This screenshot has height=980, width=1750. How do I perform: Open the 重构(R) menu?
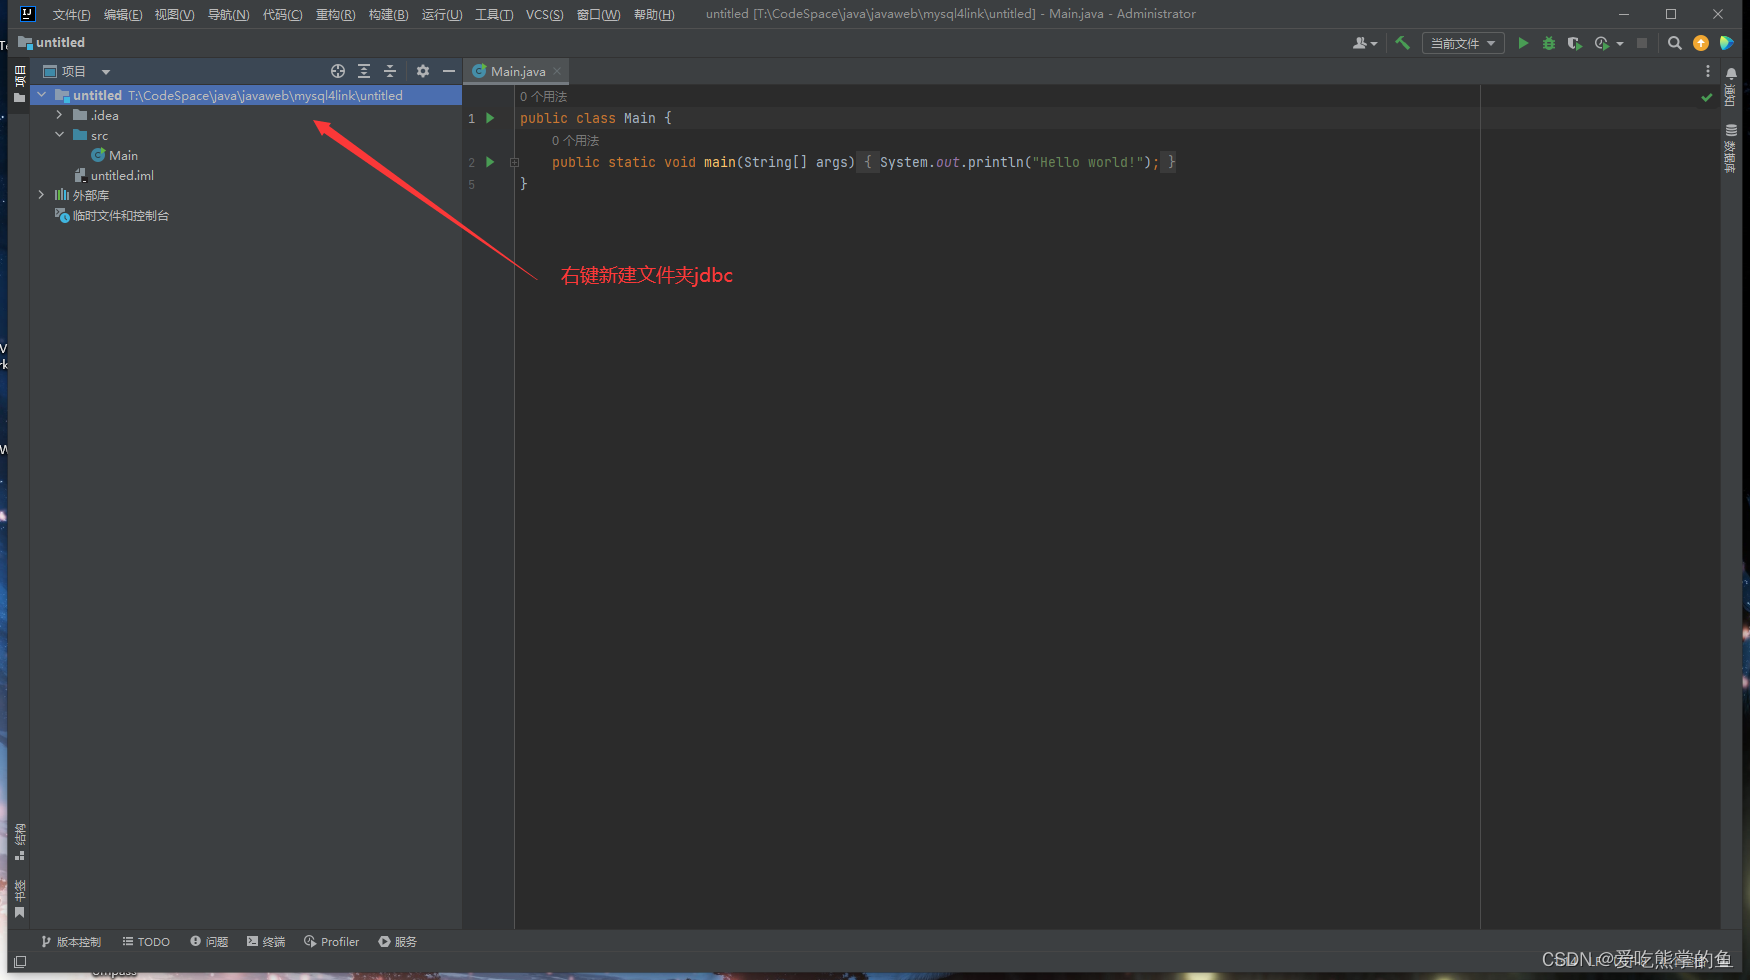[335, 14]
